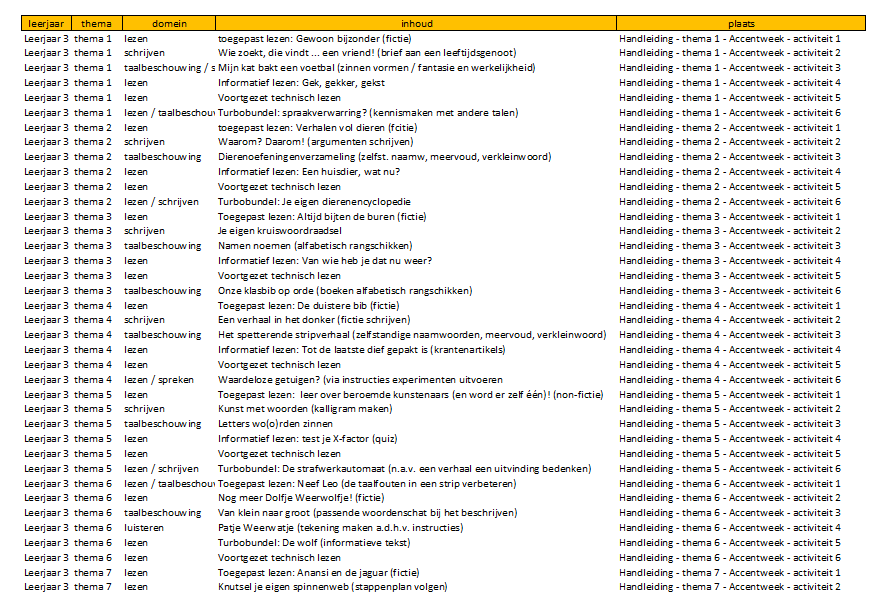Click 'Handleiding - thema 5 - Accentweek - activiteit 5'
Viewport: 876px width, 603px height.
(x=730, y=454)
